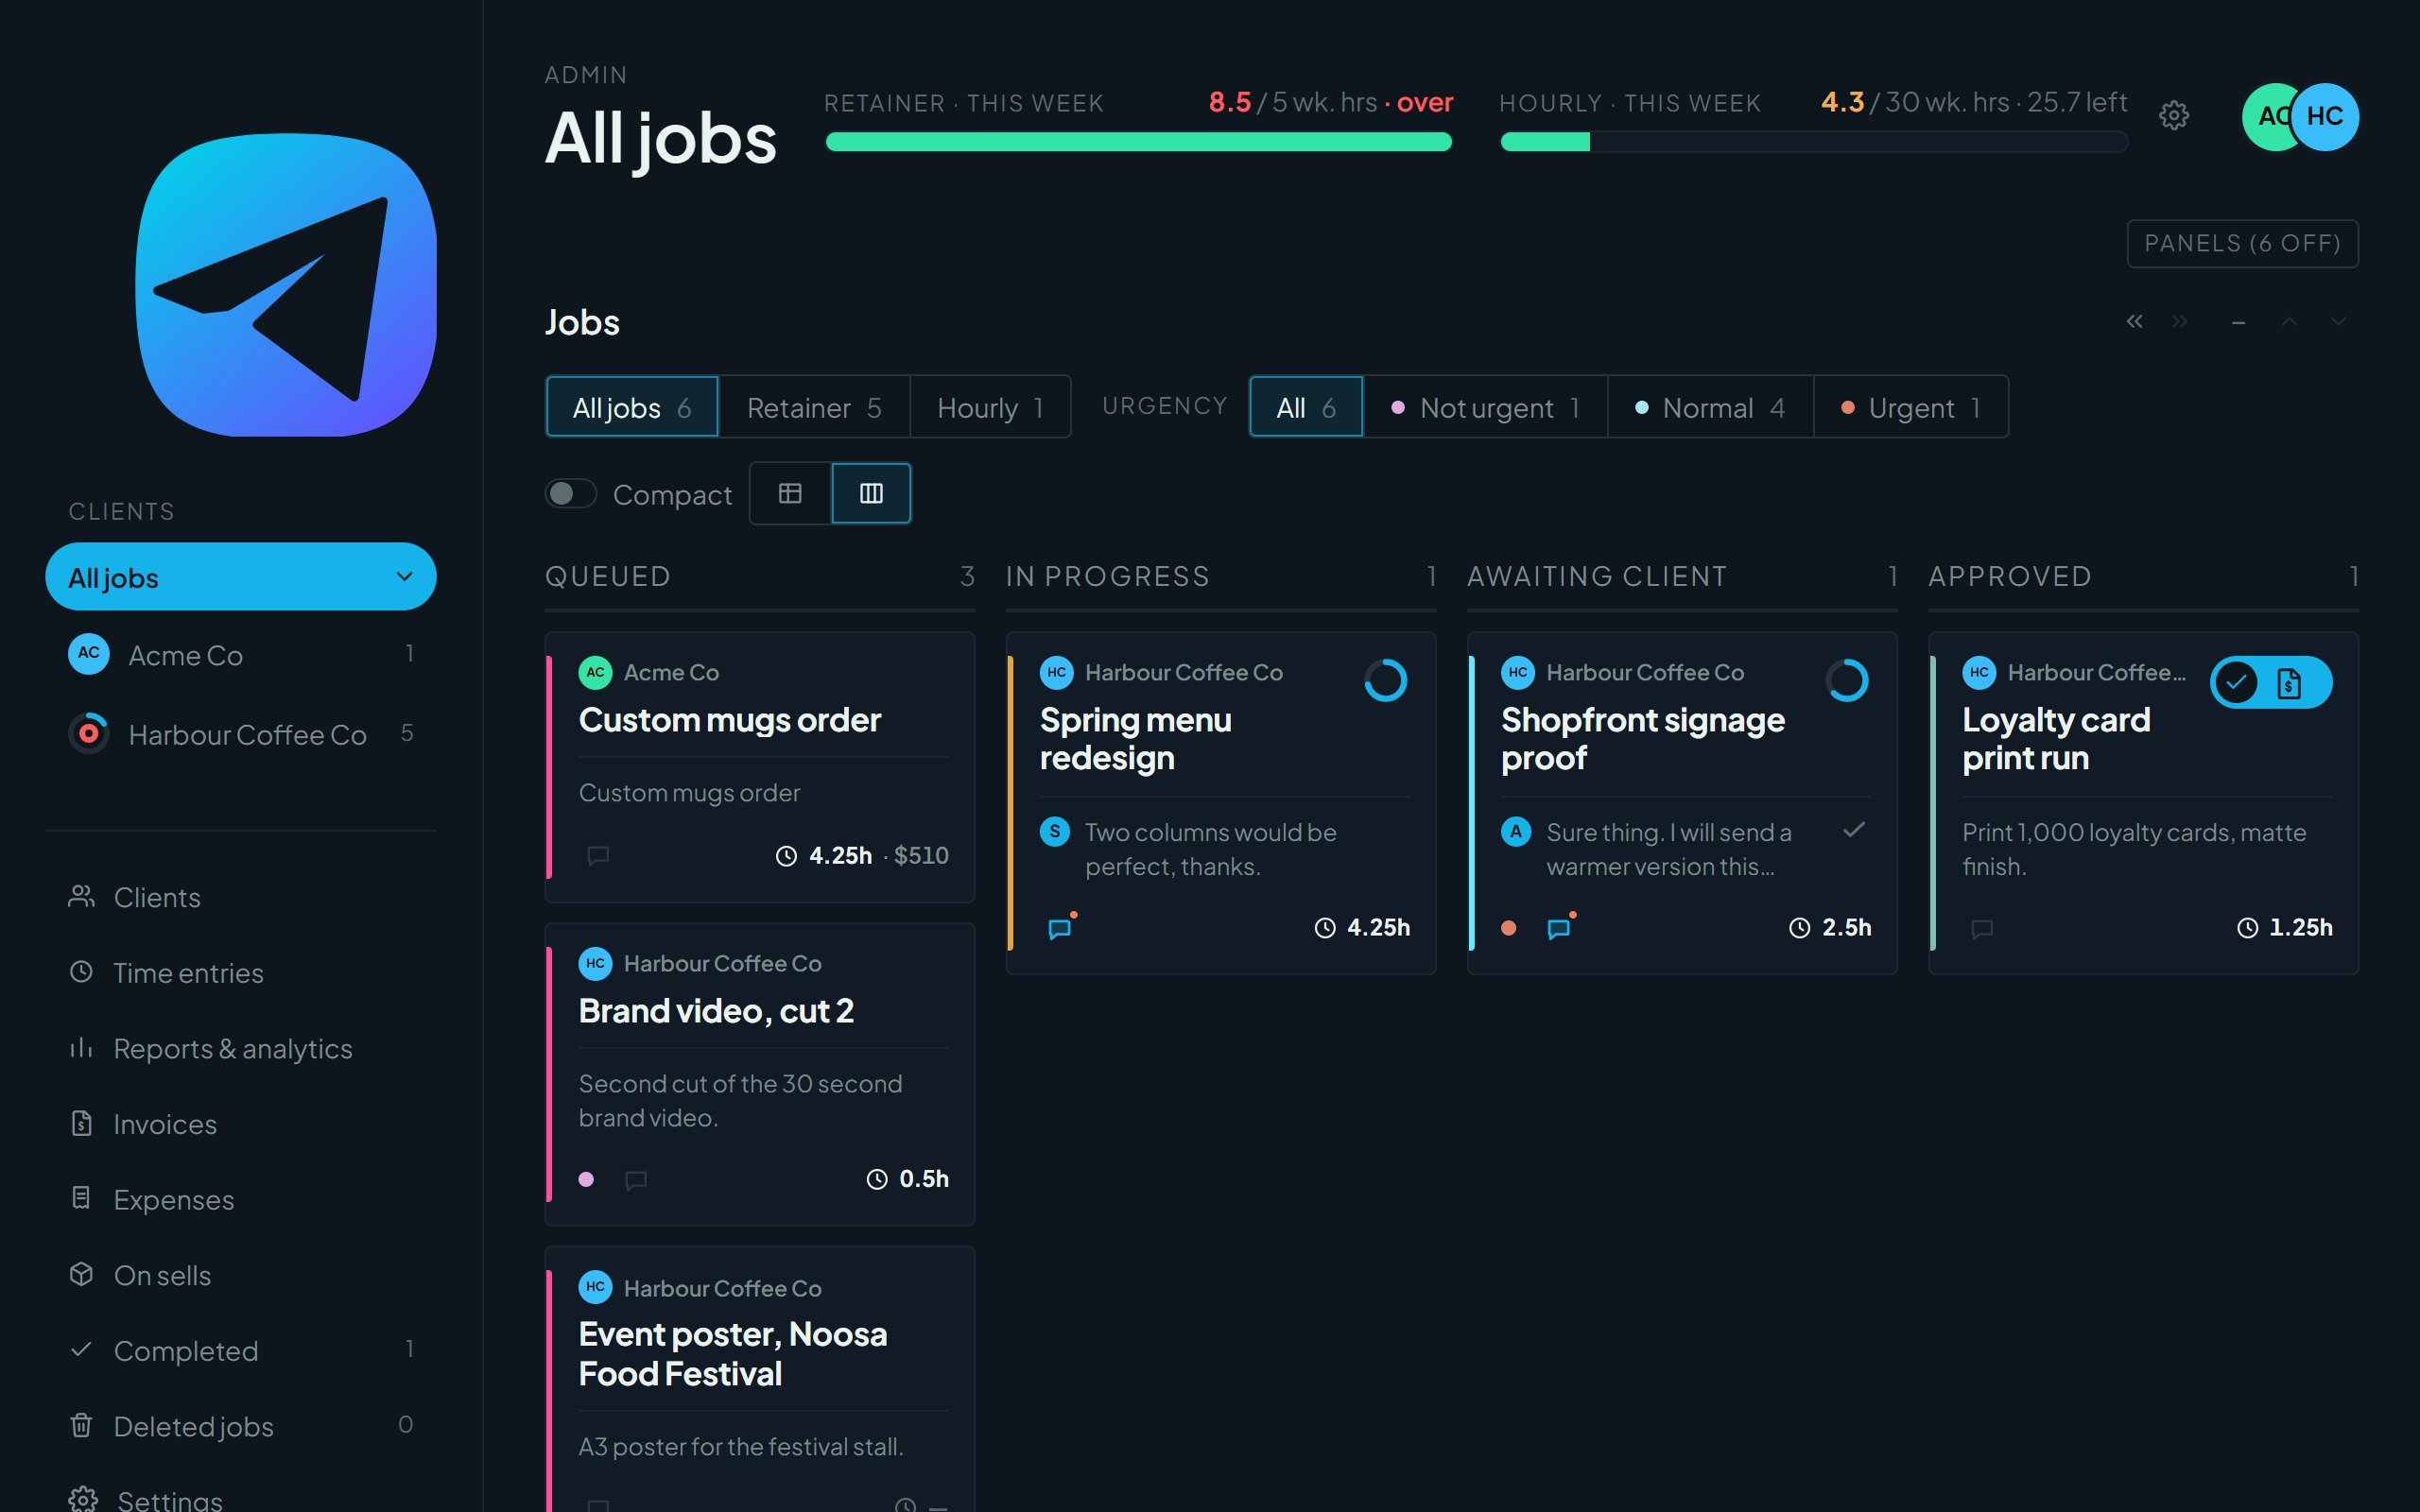
Task: Select the All jobs tab
Action: tap(632, 407)
